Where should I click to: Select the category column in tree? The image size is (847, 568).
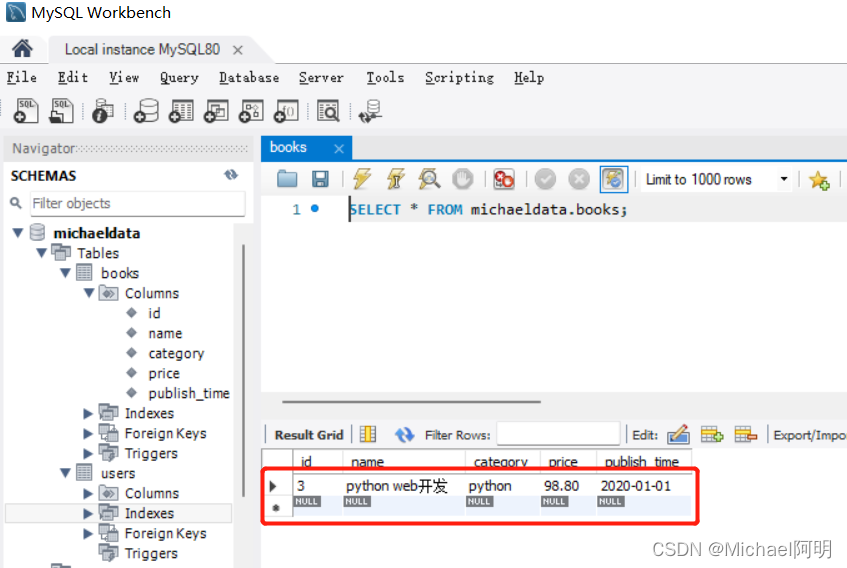point(176,354)
